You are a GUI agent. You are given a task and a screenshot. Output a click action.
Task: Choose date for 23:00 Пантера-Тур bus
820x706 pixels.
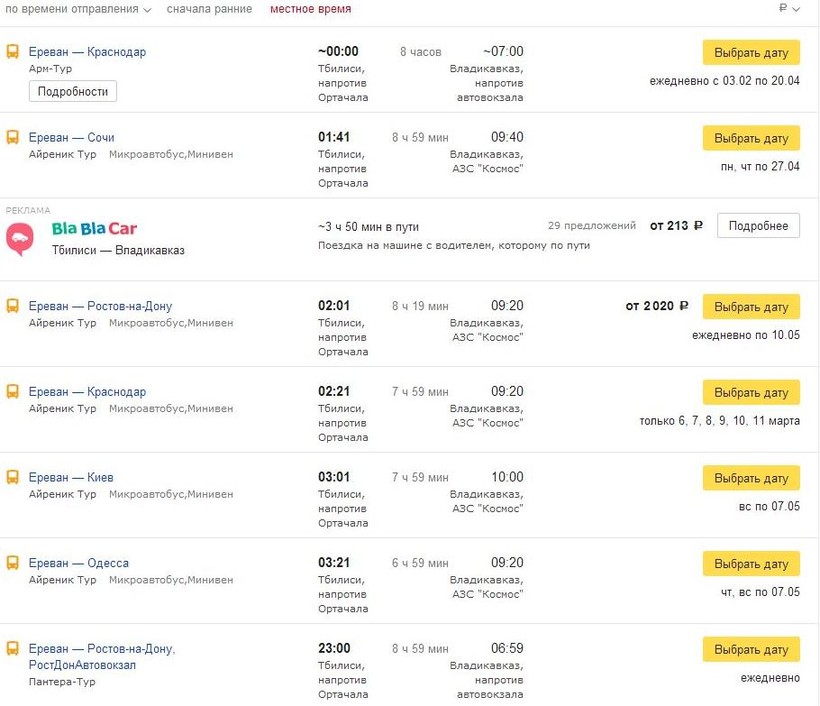751,650
